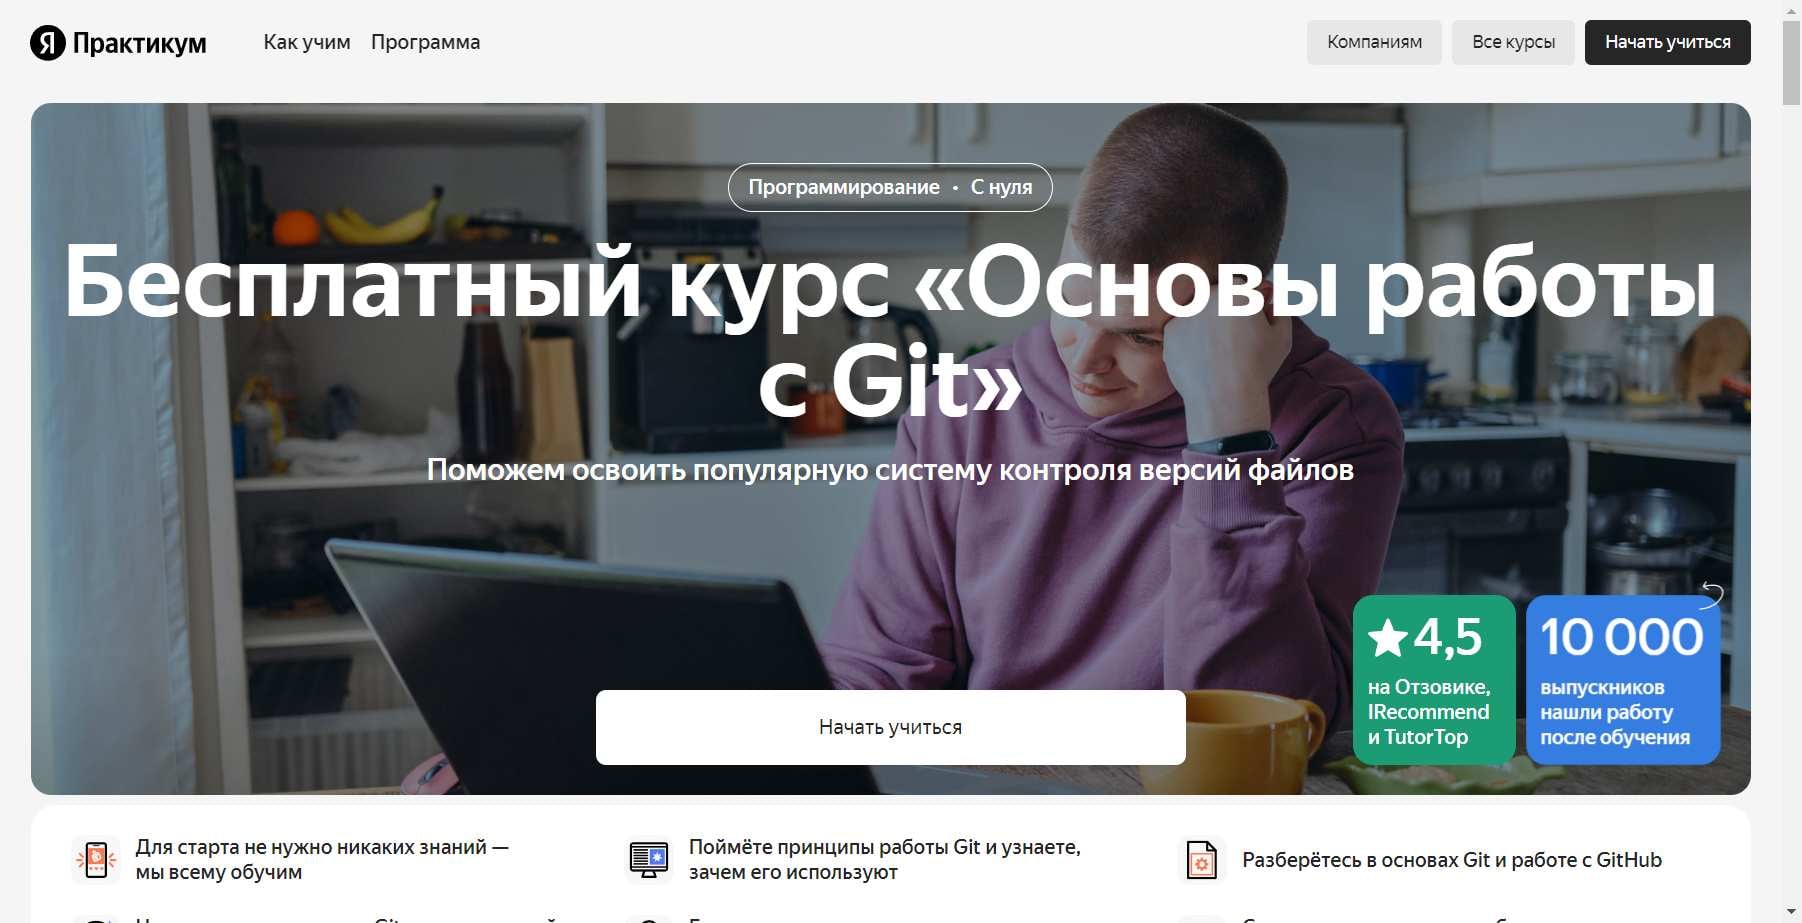This screenshot has height=923, width=1802.
Task: Click the monitor icon beside Поймёте принципы работы Git
Action: 649,860
